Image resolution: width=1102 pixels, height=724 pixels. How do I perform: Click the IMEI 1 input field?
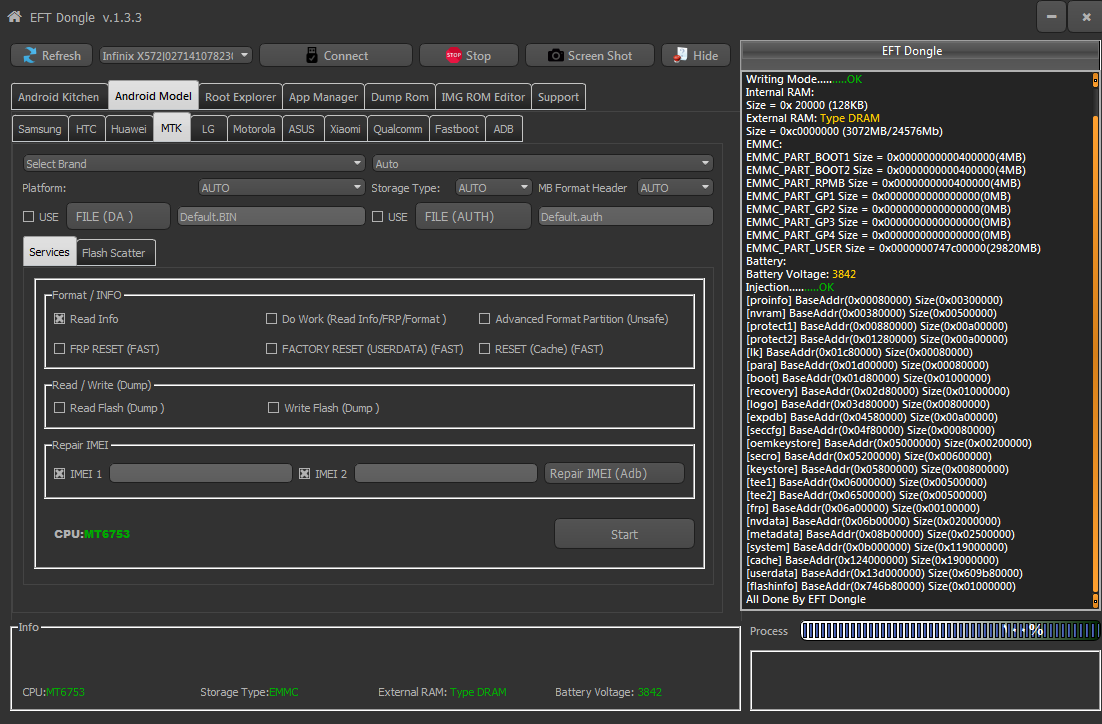tap(201, 474)
